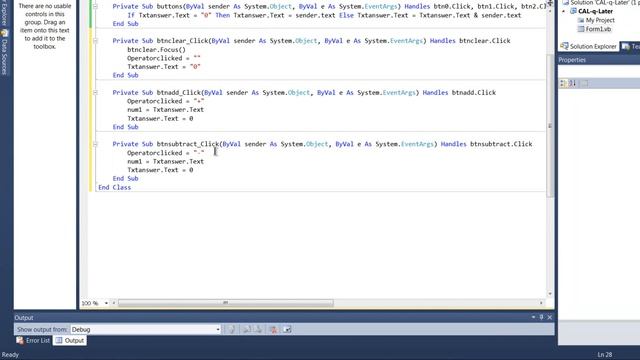Viewport: 640px width, 360px height.
Task: Click the Output panel title bar
Action: (284, 318)
